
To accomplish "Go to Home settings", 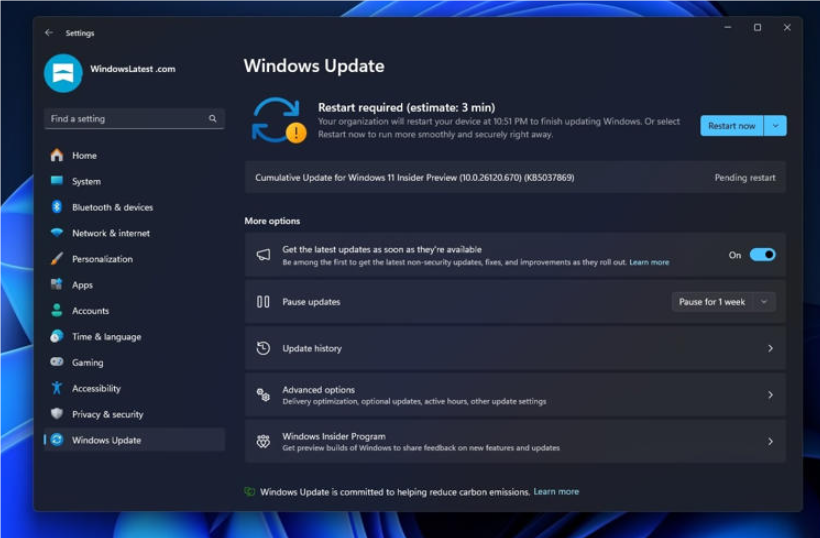I will click(x=135, y=155).
